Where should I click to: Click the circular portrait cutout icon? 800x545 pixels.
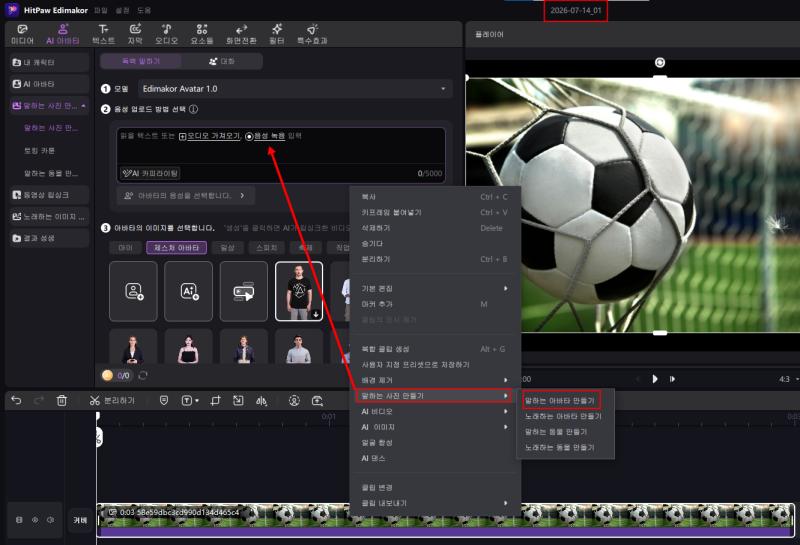pyautogui.click(x=294, y=401)
